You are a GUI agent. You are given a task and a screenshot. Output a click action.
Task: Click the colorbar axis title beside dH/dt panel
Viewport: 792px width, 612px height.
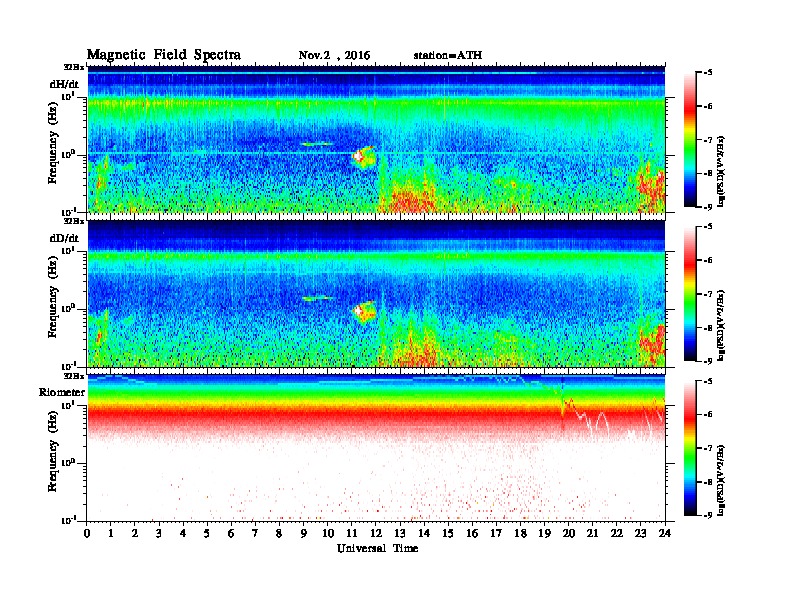[722, 170]
